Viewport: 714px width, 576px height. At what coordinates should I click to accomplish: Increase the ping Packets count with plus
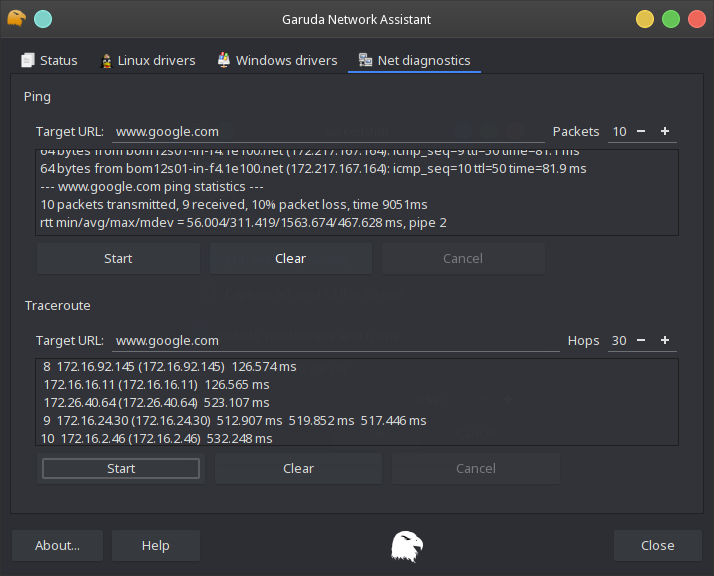point(665,131)
